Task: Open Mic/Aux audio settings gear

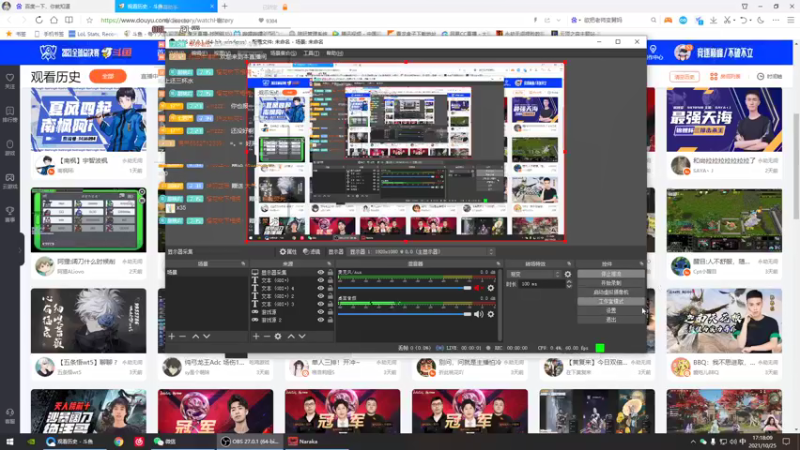Action: point(491,288)
